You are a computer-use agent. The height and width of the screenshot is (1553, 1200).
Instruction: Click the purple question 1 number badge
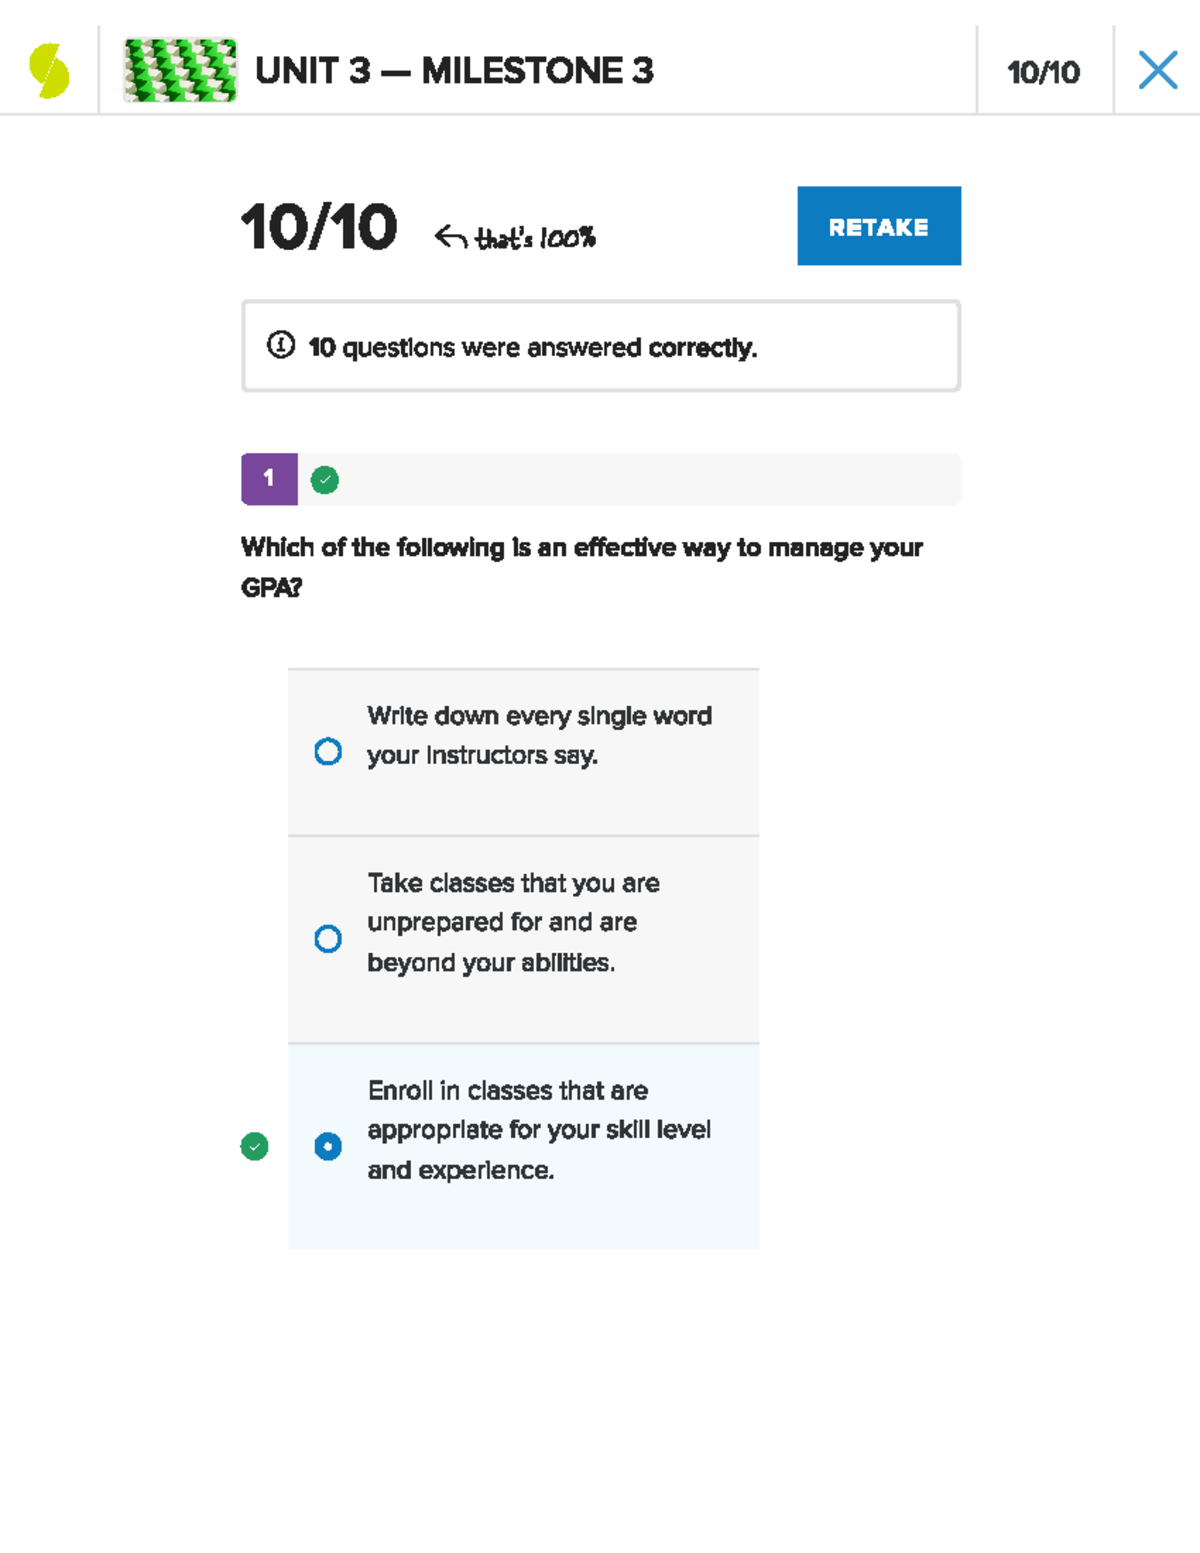[x=269, y=479]
